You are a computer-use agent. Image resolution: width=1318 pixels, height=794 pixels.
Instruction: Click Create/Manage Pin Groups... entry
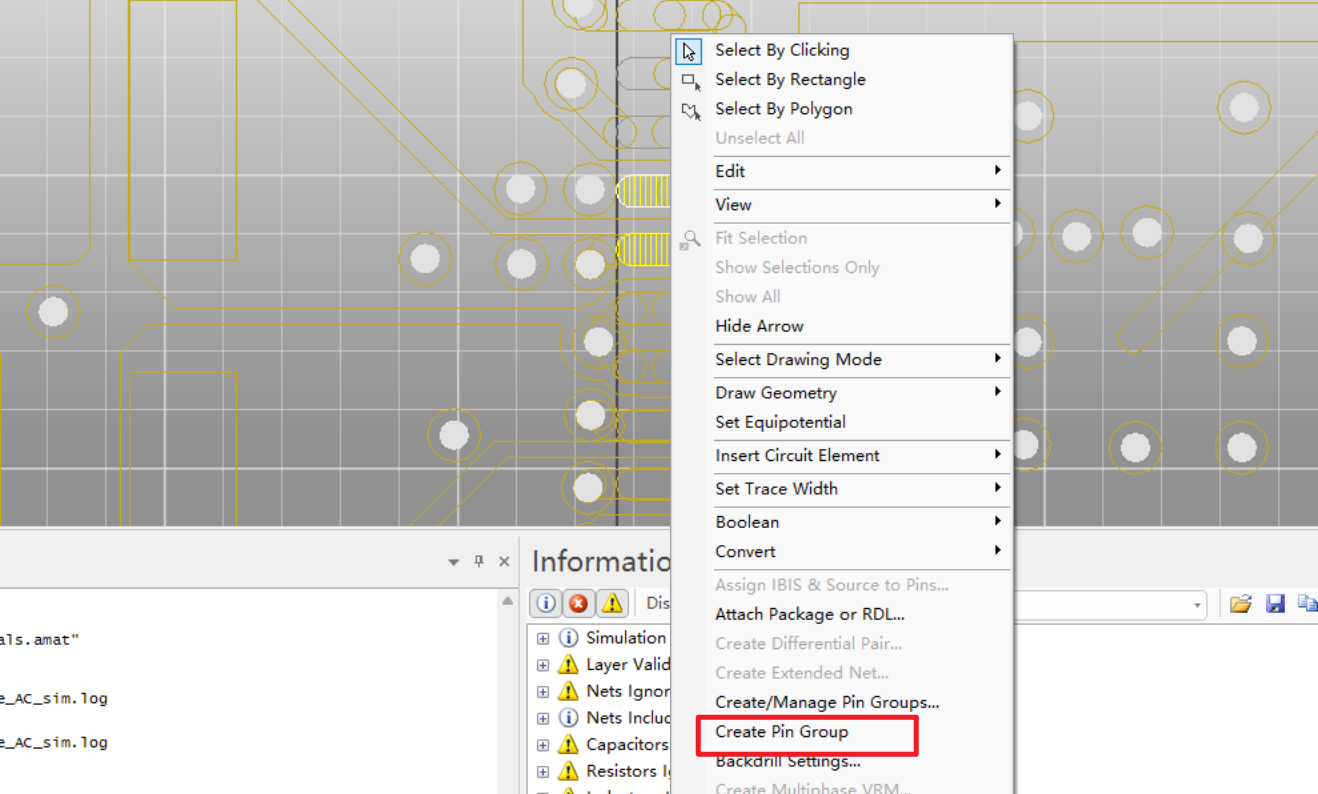tap(842, 702)
